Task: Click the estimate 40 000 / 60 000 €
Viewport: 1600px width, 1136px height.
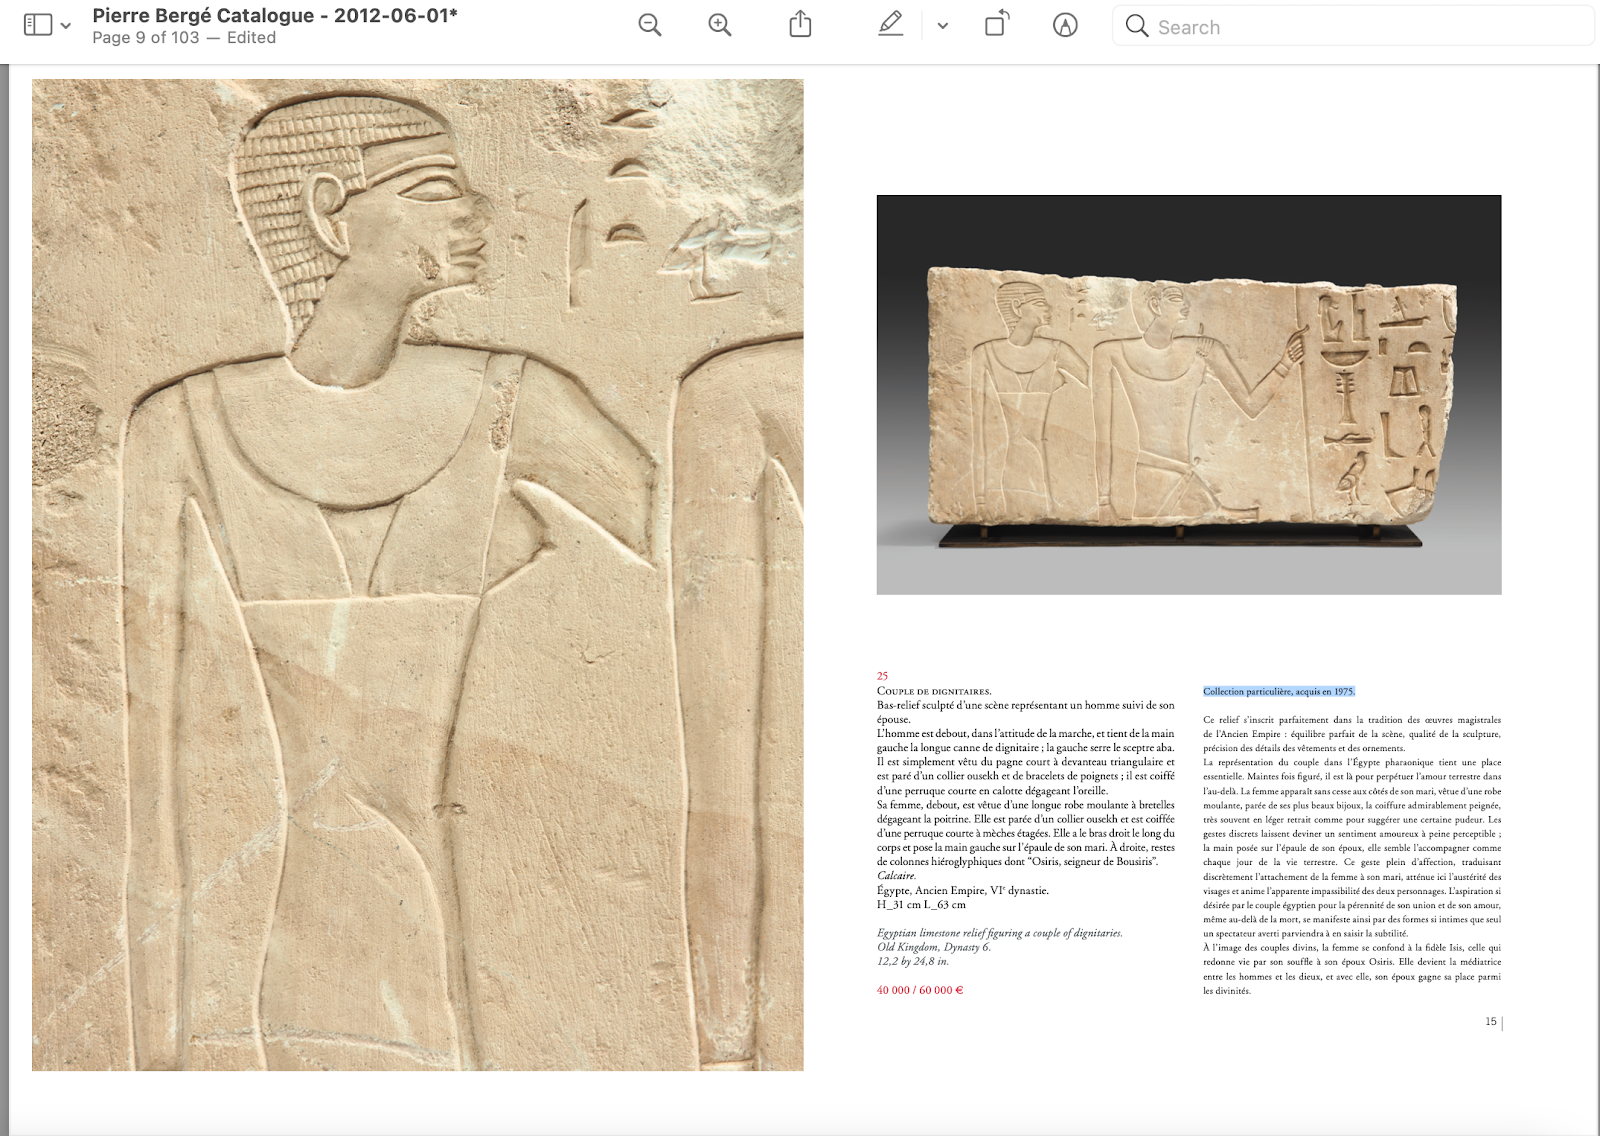Action: coord(920,990)
